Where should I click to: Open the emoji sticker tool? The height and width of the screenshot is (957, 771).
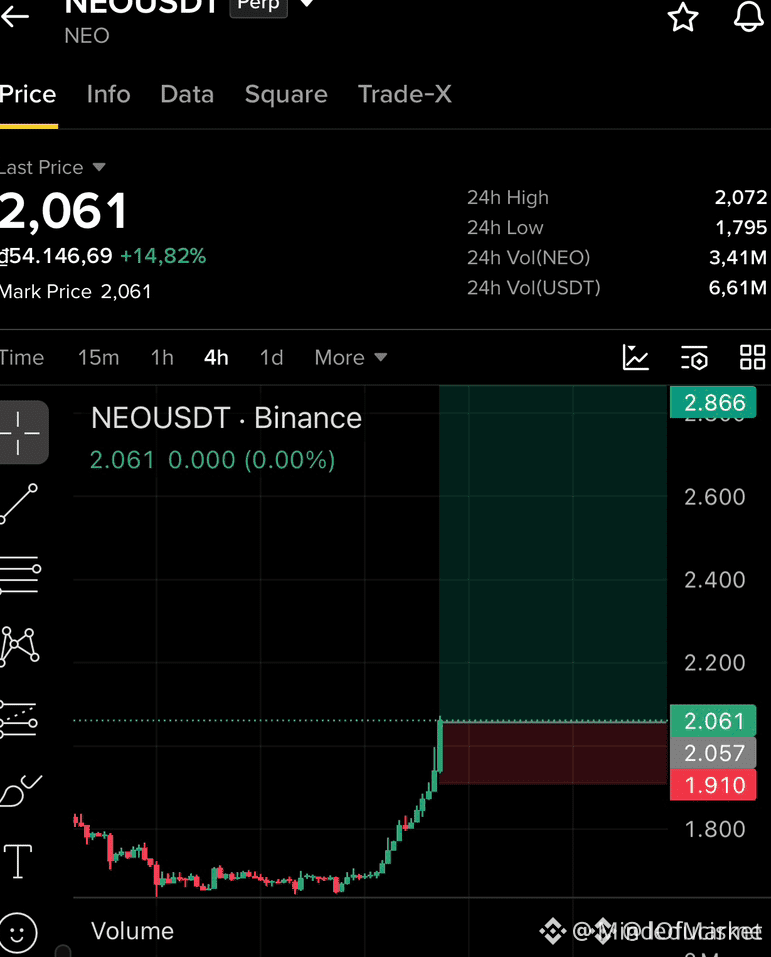(18, 933)
